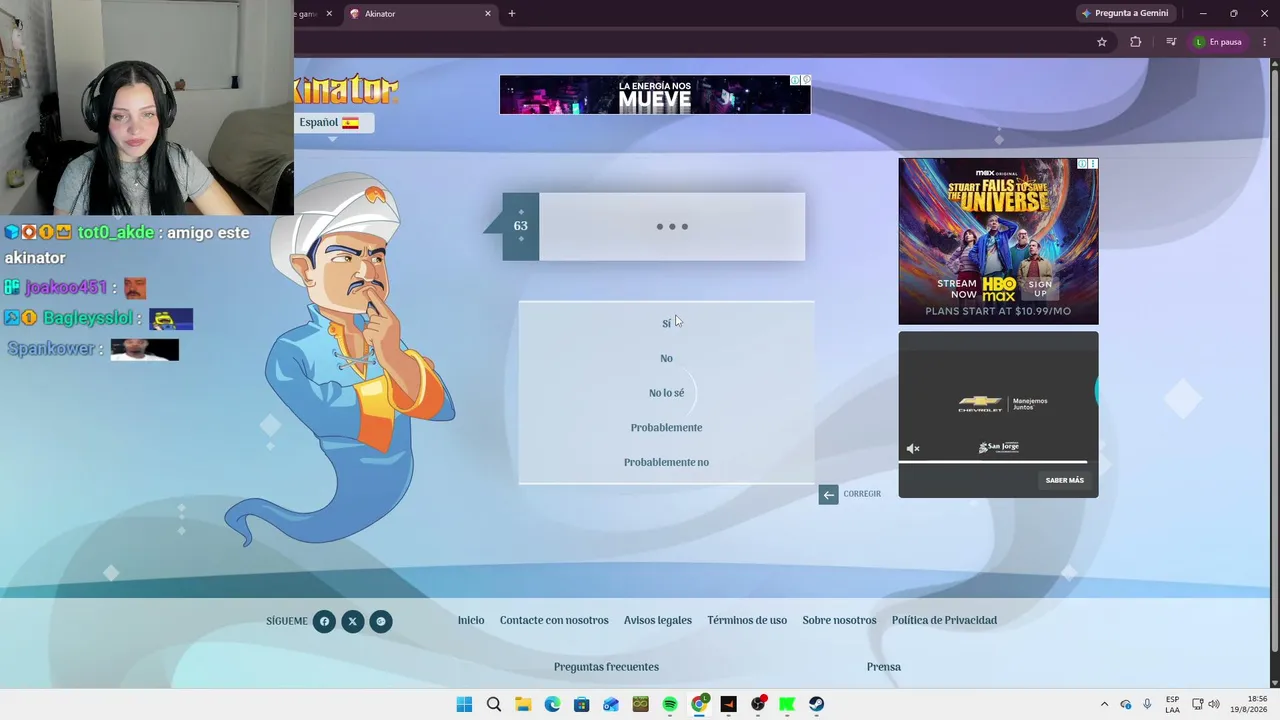Open the green Kick app in taskbar
Screen dimensions: 1280x720
787,704
